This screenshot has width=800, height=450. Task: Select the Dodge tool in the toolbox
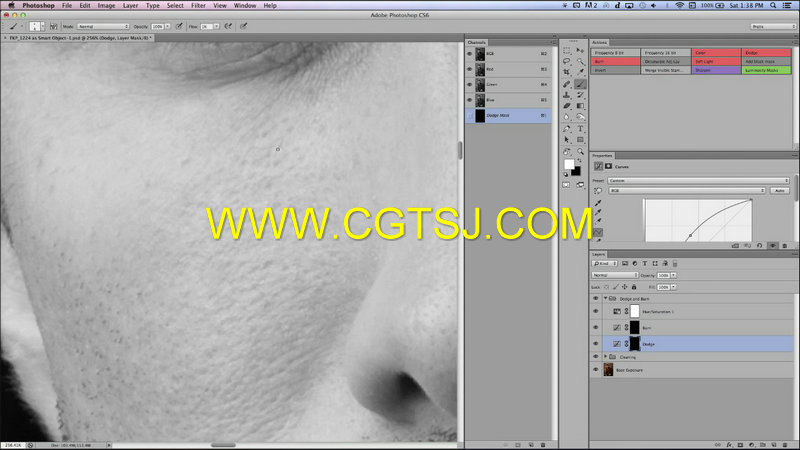(580, 117)
